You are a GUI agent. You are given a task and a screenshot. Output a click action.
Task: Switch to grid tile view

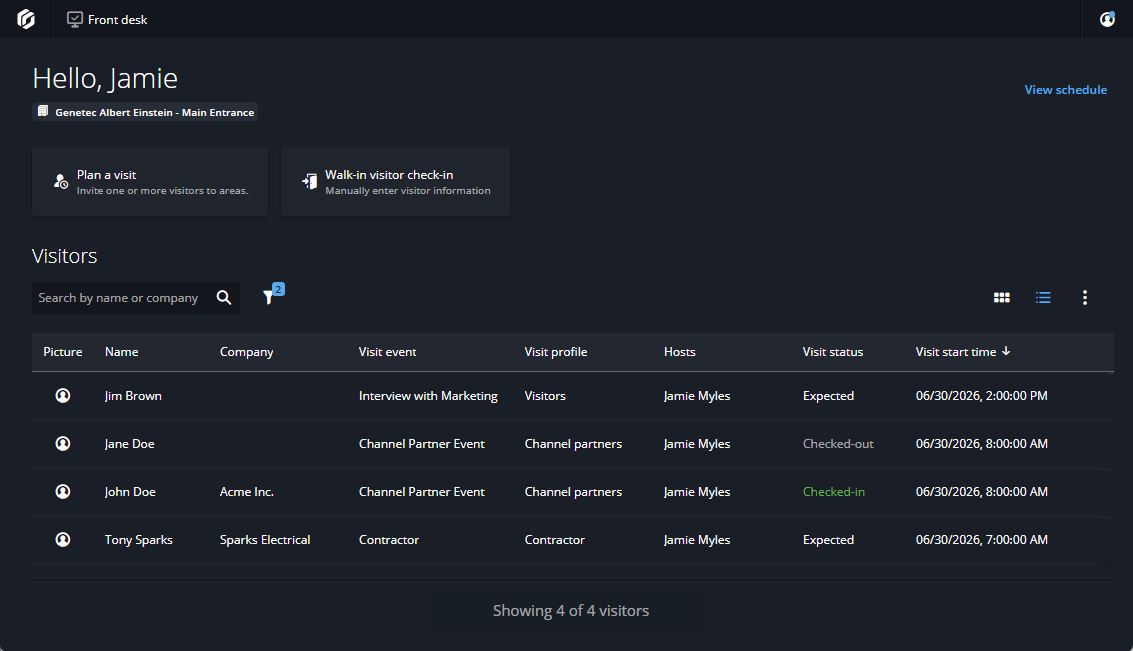point(1001,298)
